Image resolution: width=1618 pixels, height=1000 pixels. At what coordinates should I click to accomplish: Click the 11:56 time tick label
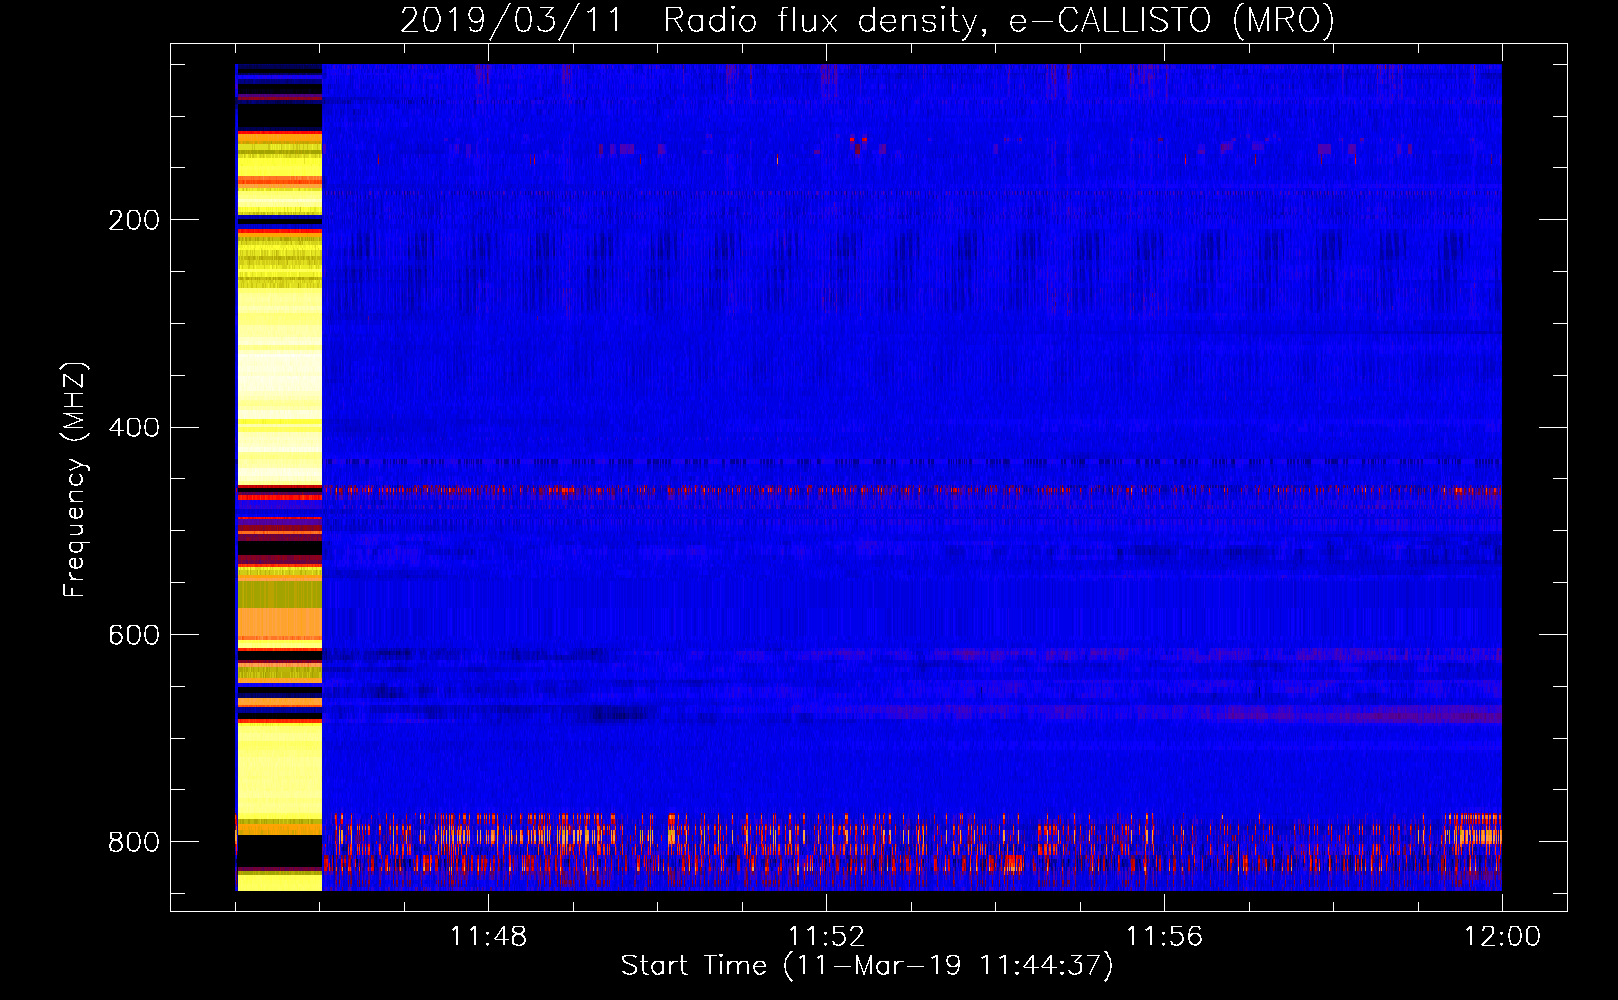click(x=1164, y=937)
